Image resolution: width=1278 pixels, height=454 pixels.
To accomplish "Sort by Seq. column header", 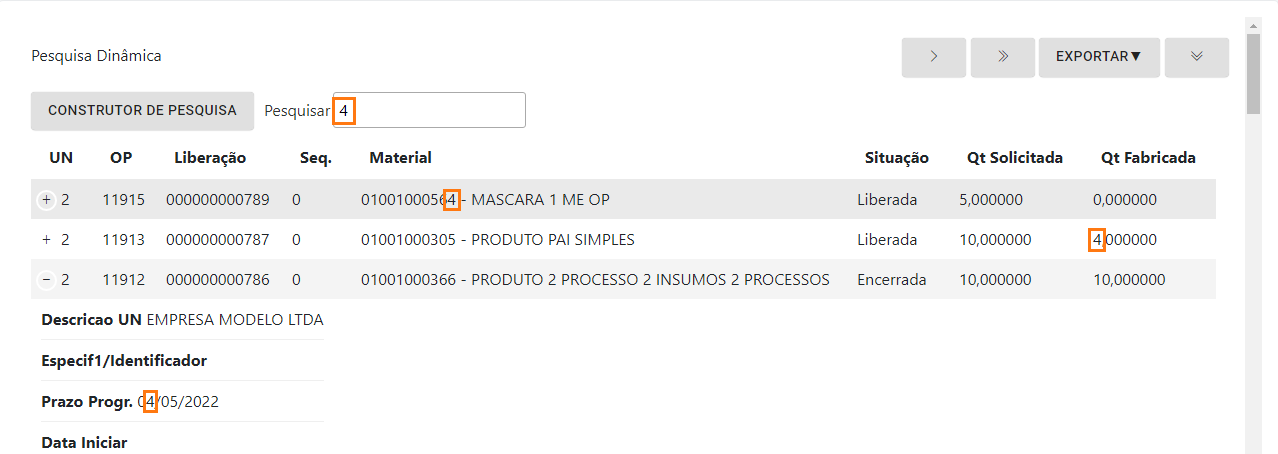I will pyautogui.click(x=315, y=158).
